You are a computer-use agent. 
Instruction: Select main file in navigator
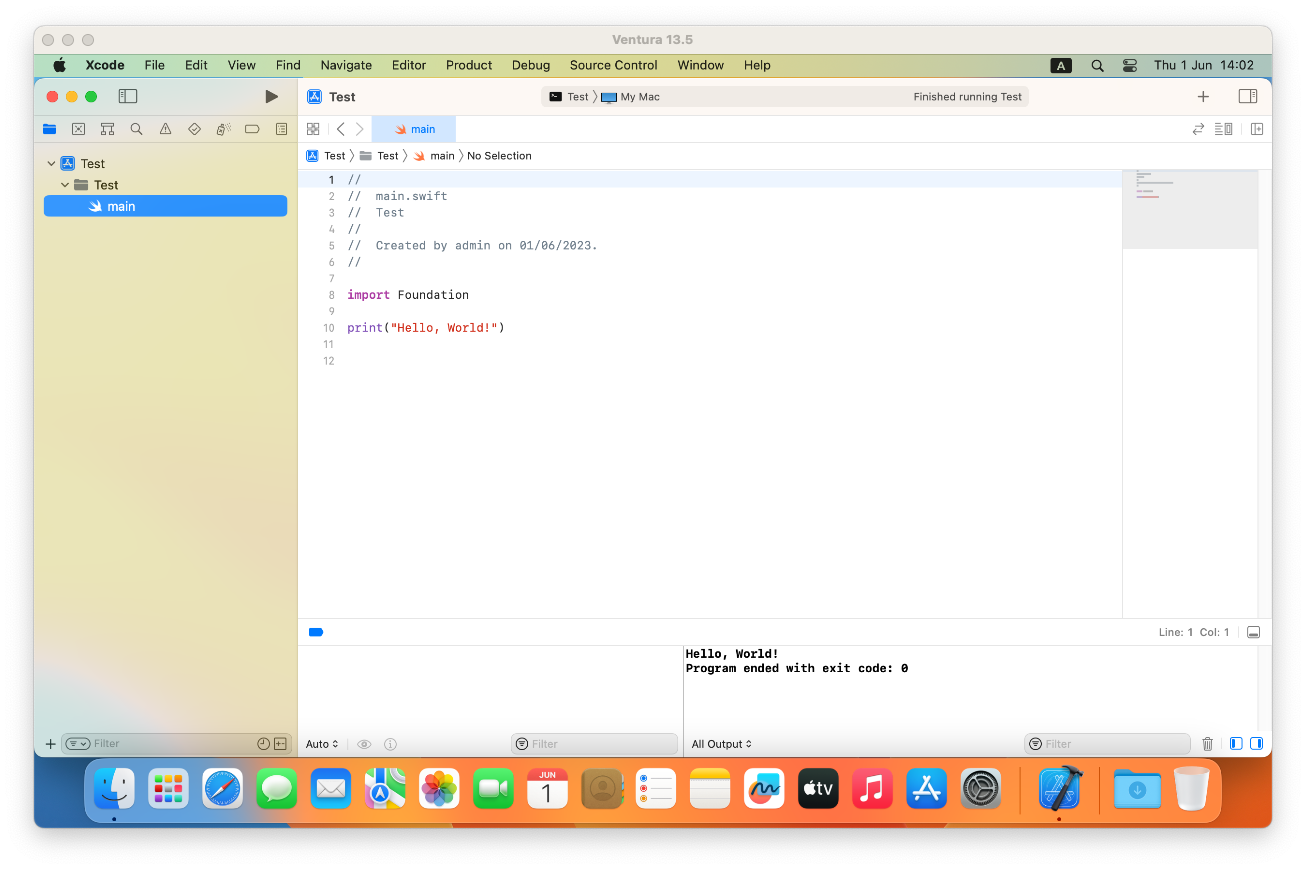(165, 206)
